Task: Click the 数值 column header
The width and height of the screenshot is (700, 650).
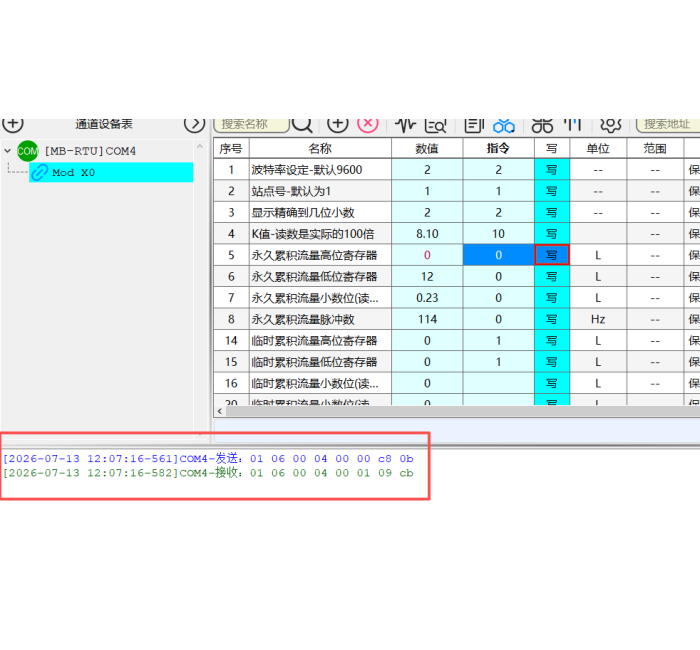Action: pos(427,148)
